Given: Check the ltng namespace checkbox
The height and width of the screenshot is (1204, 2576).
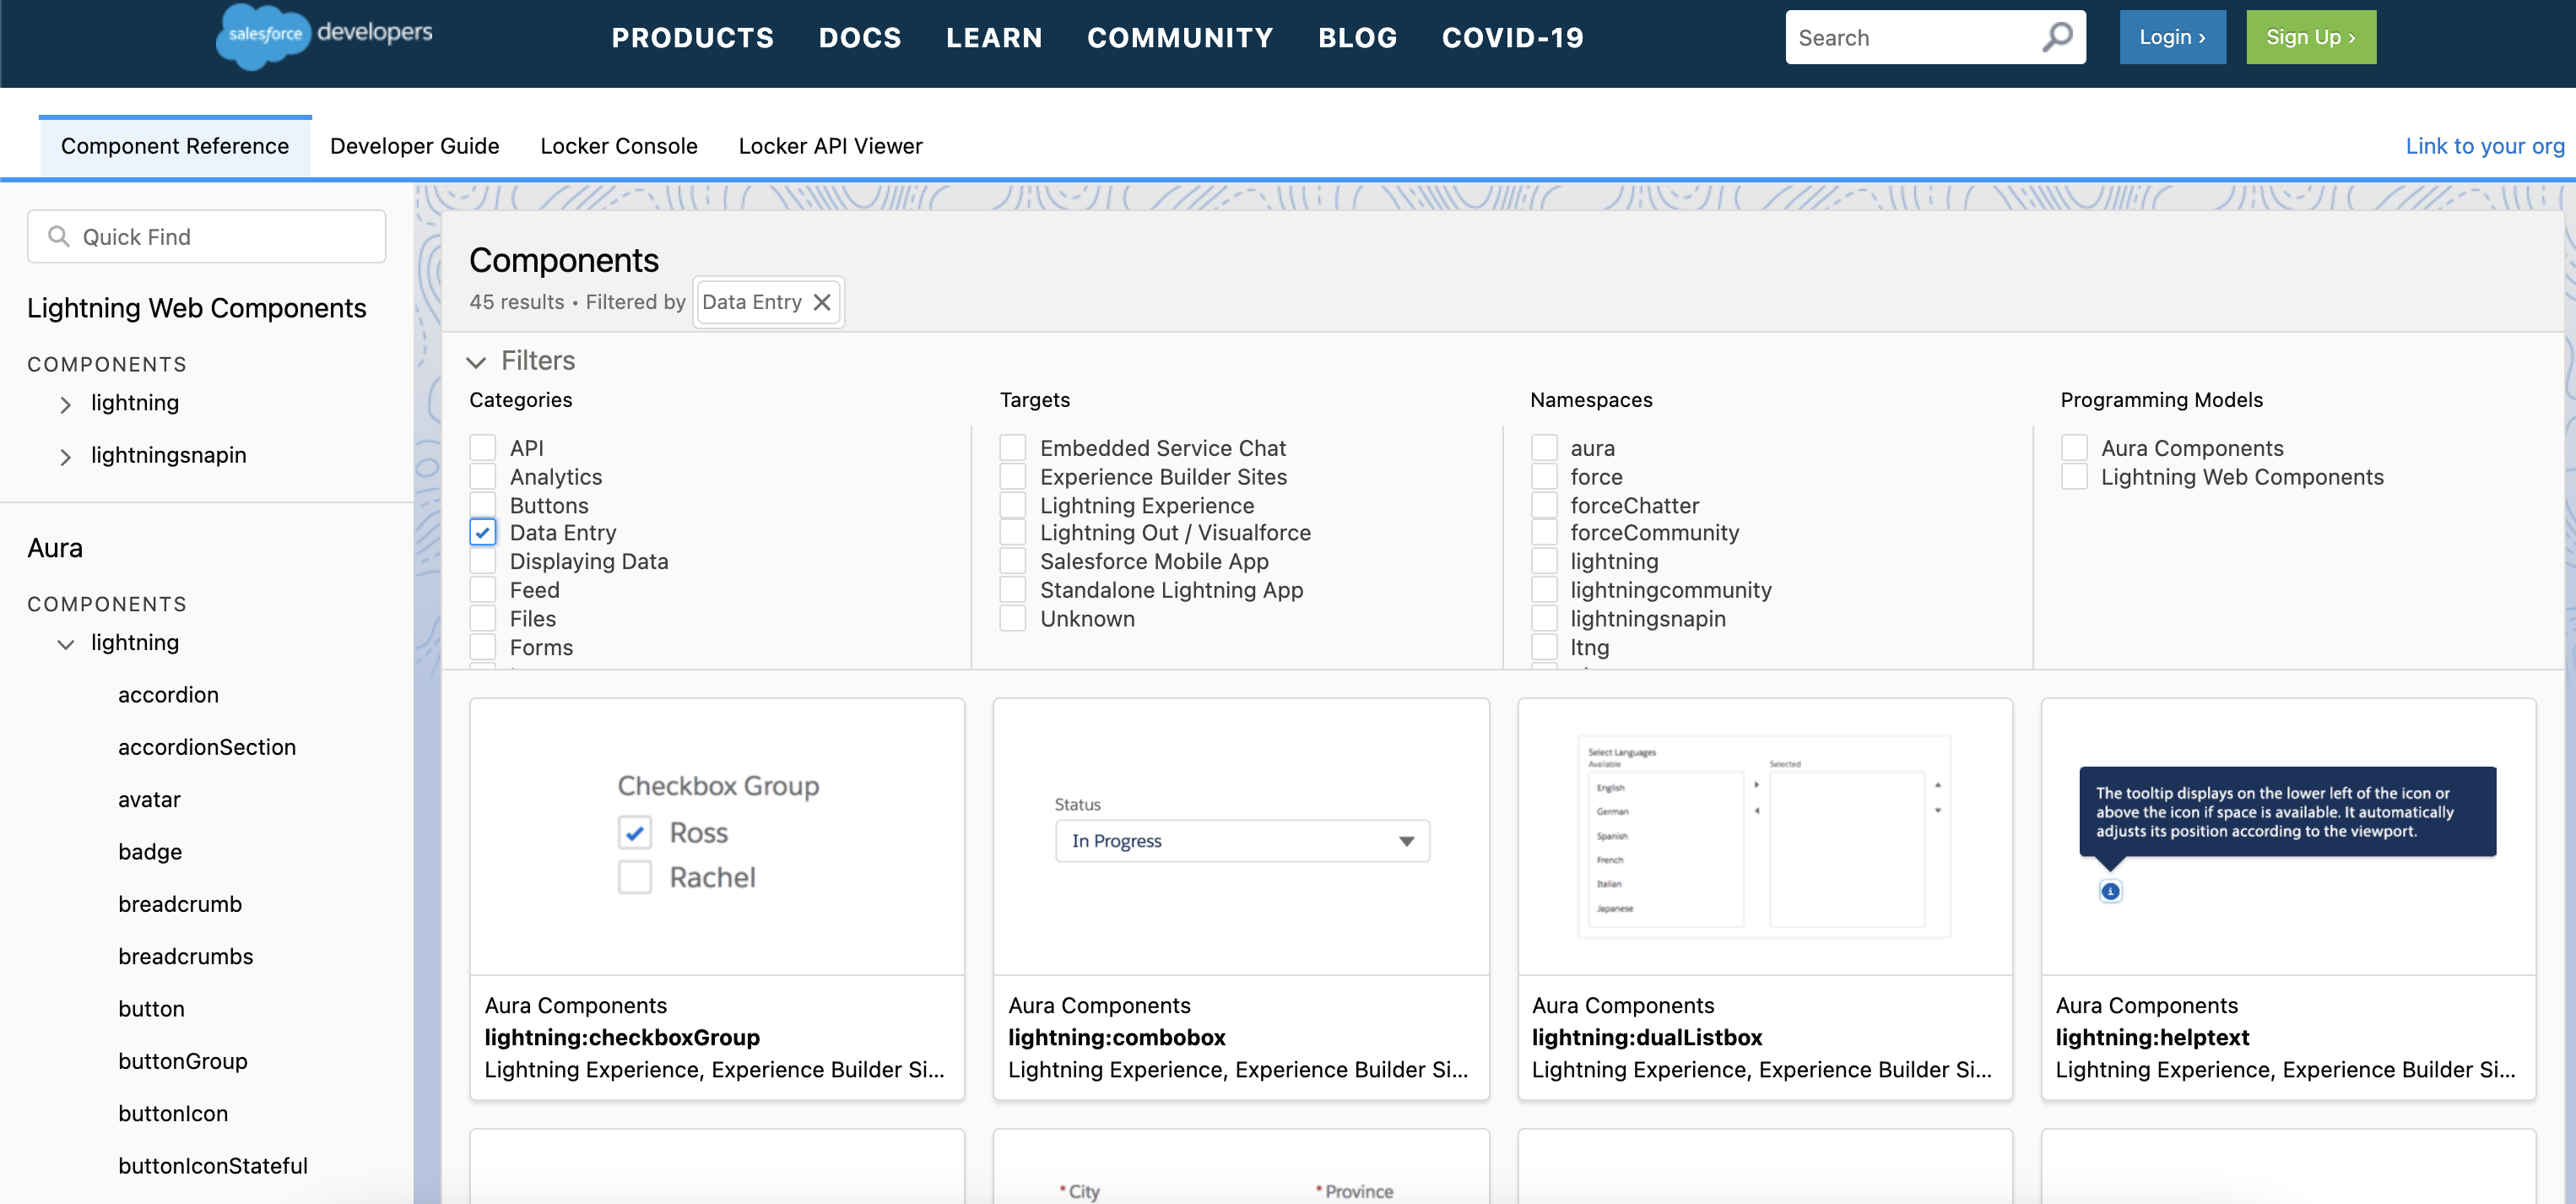Looking at the screenshot, I should pos(1544,647).
